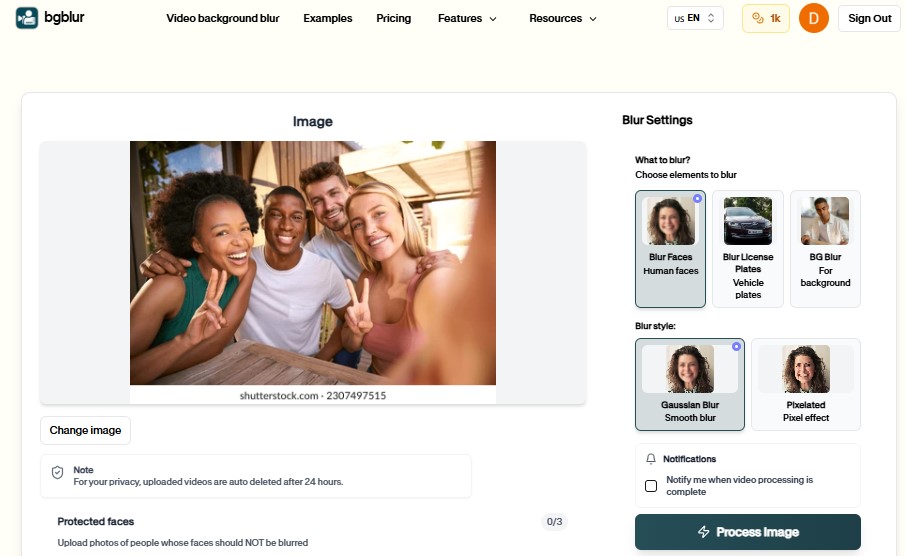The image size is (905, 556).
Task: Click the lightning bolt on Process Image
Action: pyautogui.click(x=703, y=532)
